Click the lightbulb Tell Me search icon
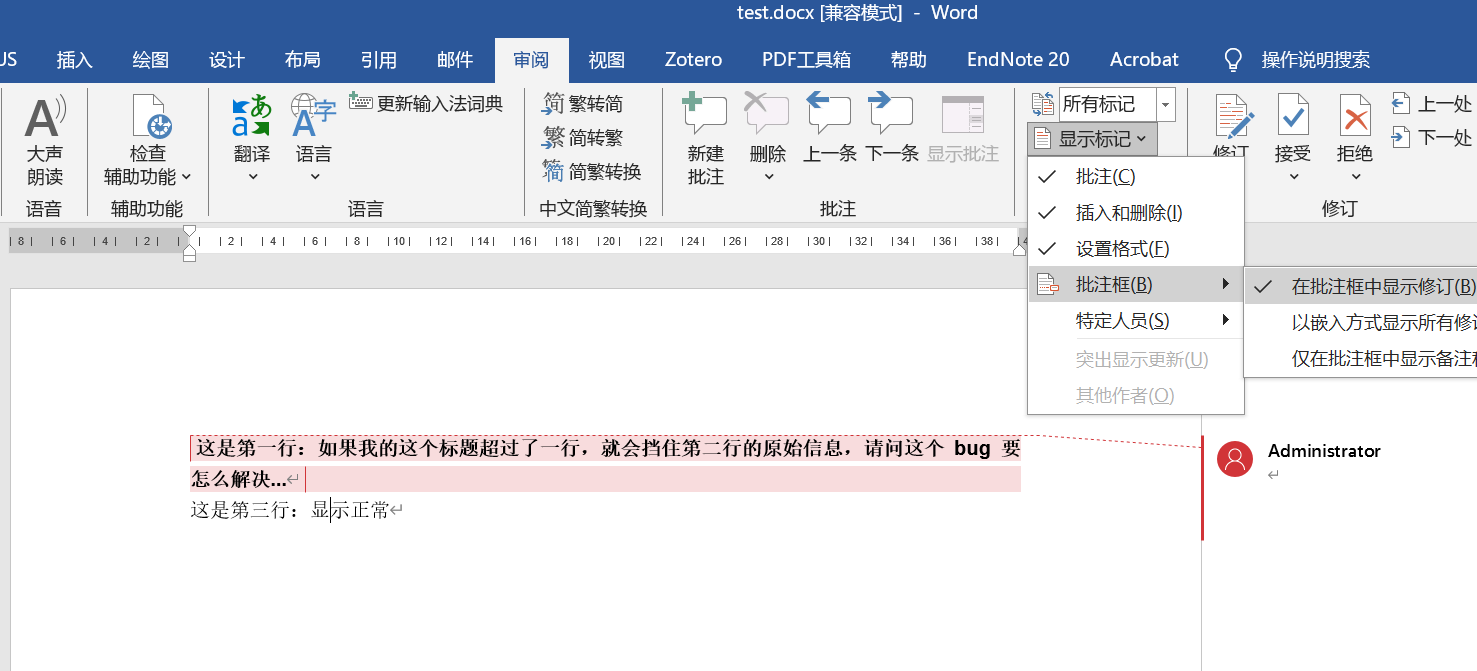The image size is (1477, 671). pos(1234,60)
